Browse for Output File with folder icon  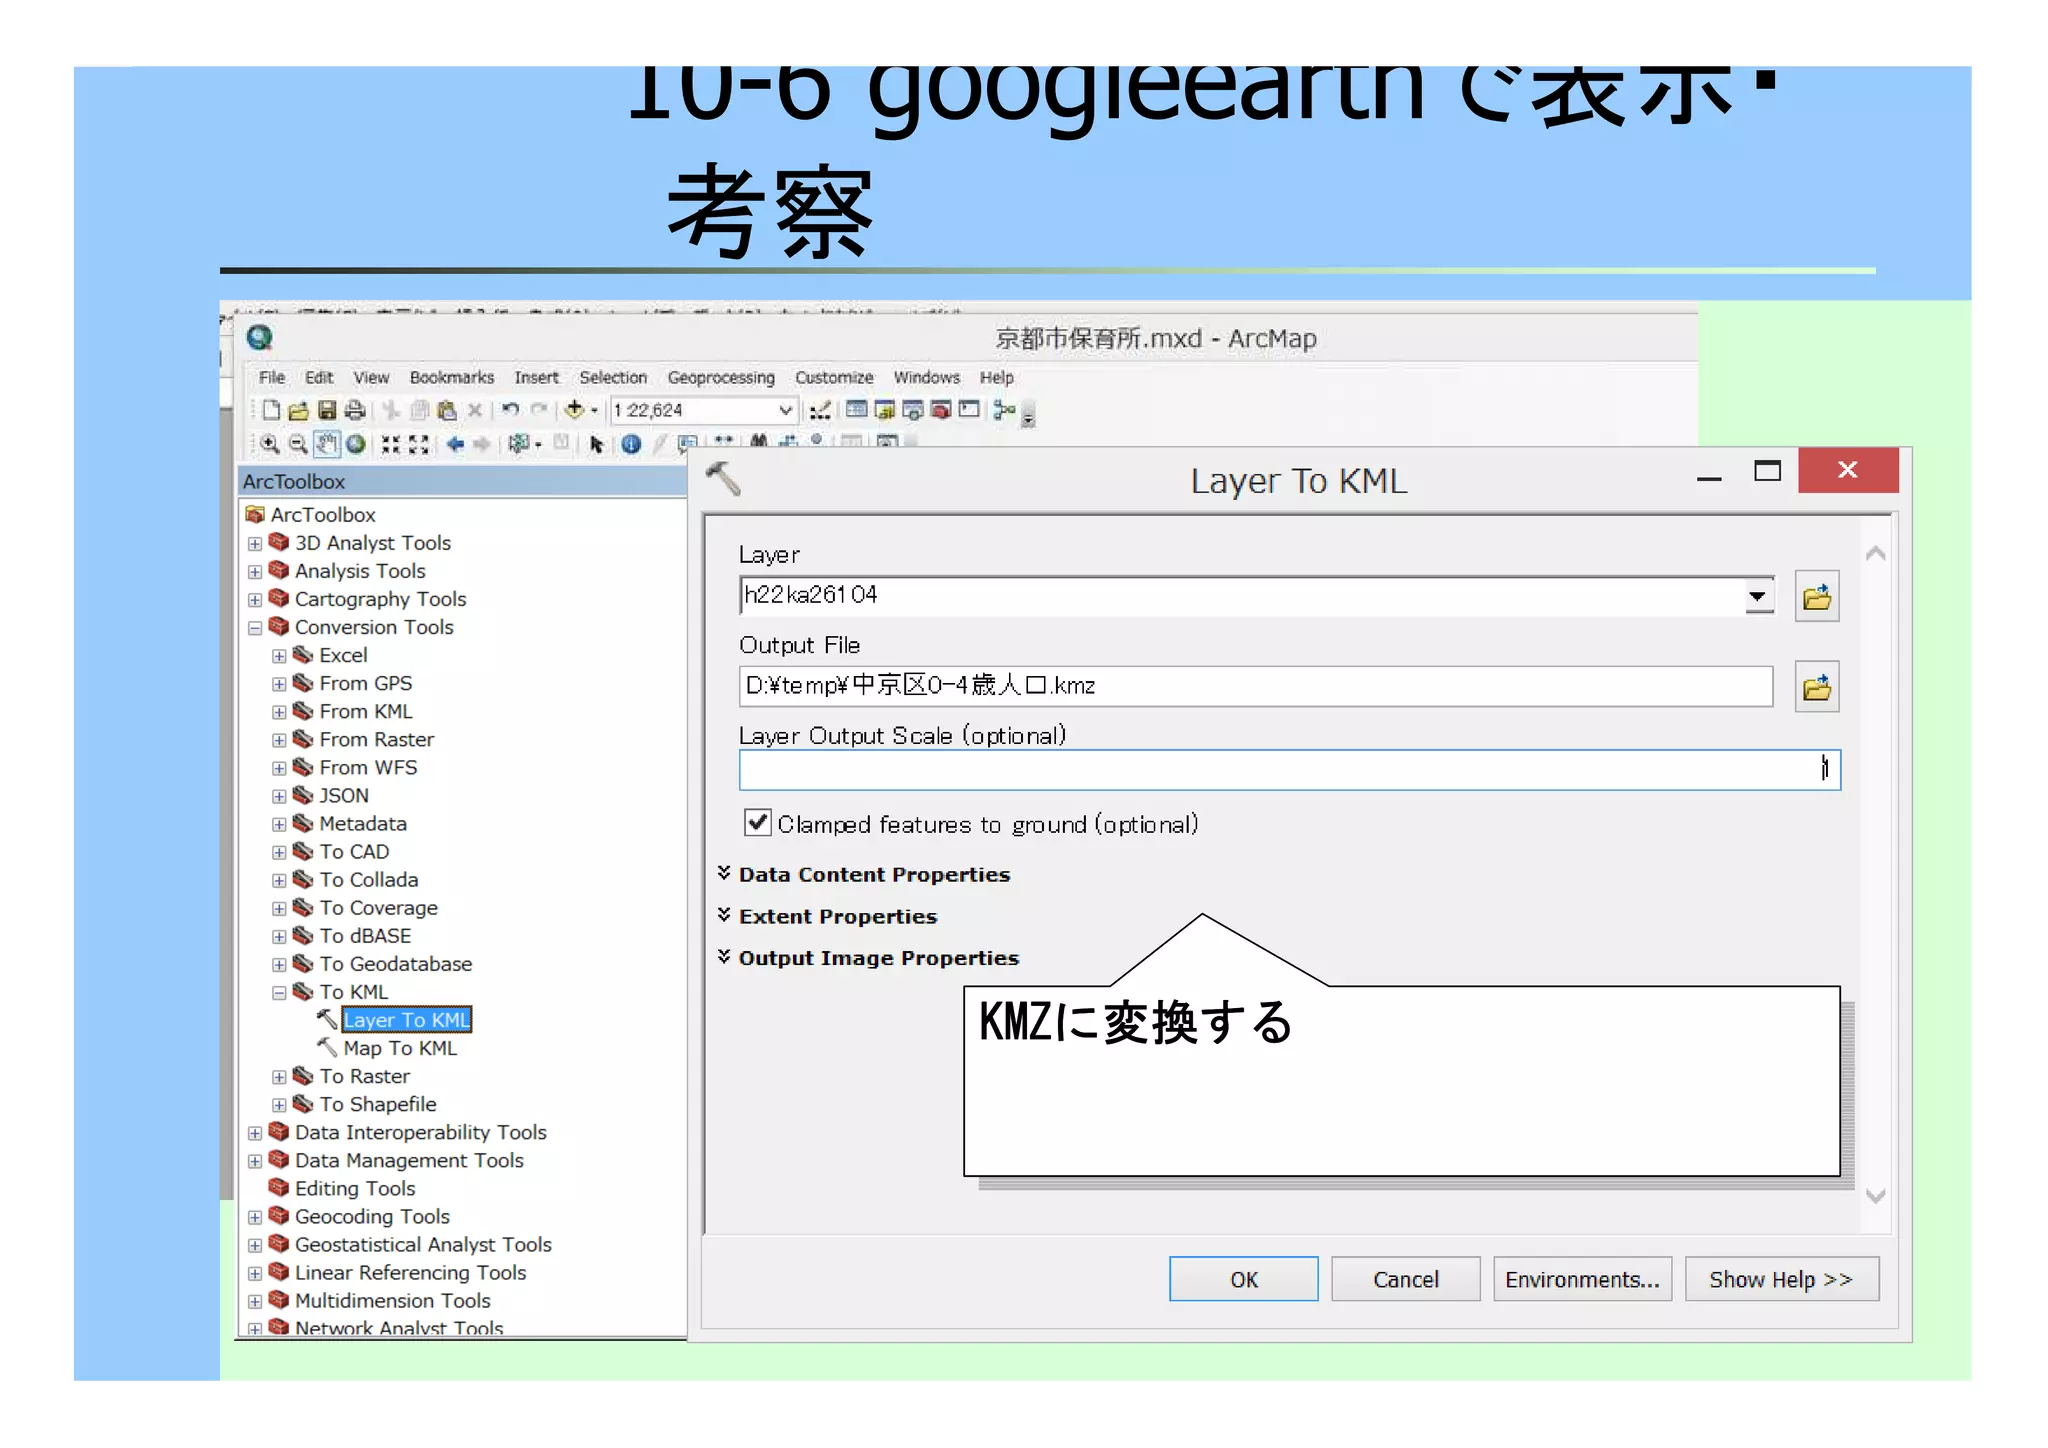click(x=1816, y=687)
